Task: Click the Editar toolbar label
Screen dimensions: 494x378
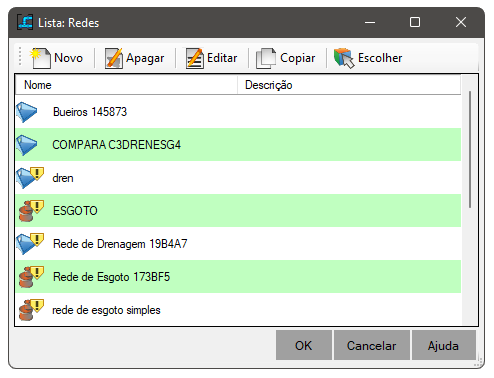Action: [222, 58]
